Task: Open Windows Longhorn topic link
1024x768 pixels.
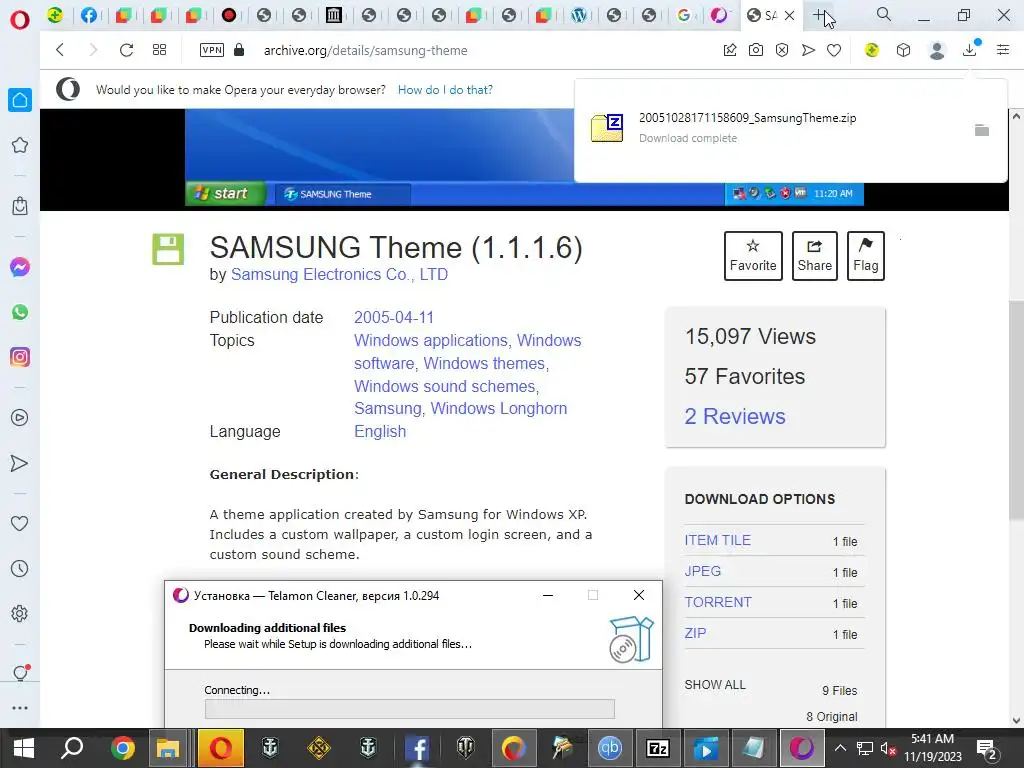Action: coord(498,408)
